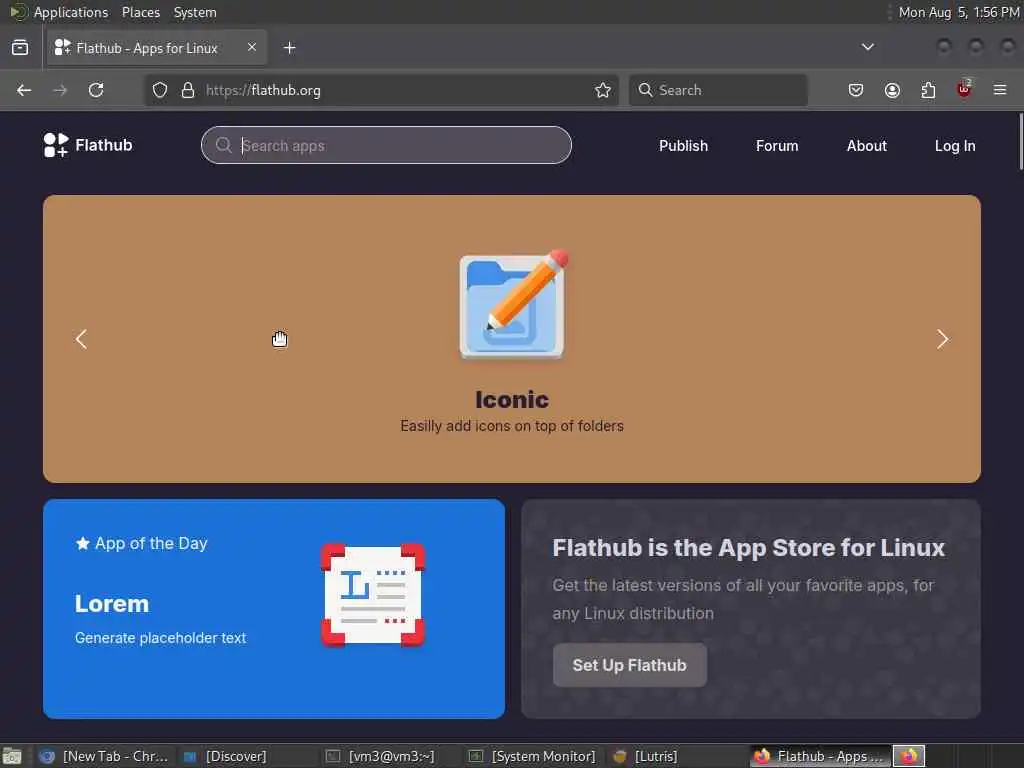Viewport: 1024px width, 768px height.
Task: Bookmark this page with the star
Action: 603,90
